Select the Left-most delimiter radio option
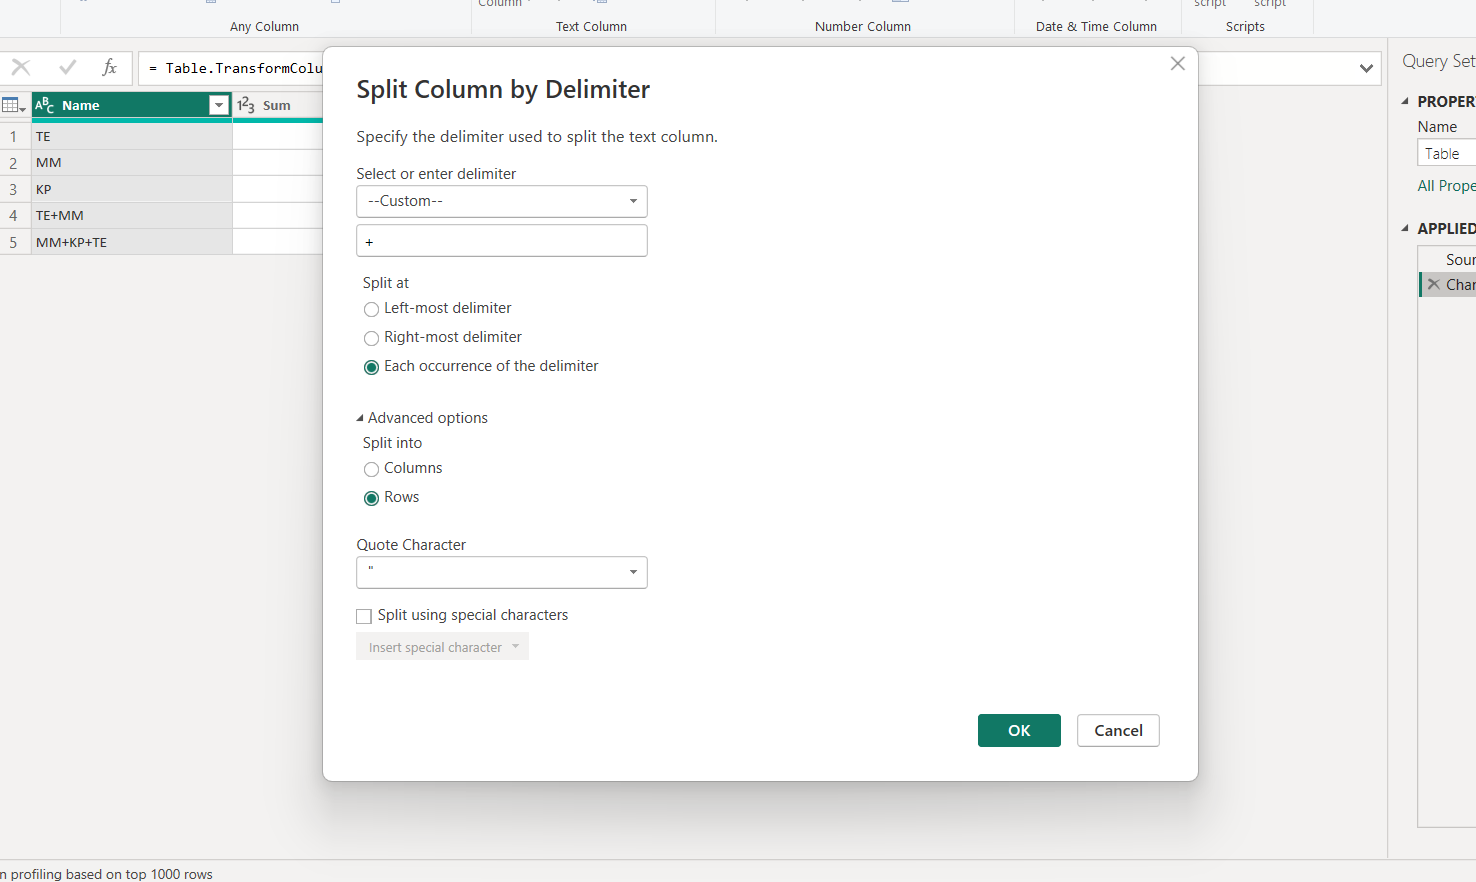Viewport: 1476px width, 882px height. [371, 309]
